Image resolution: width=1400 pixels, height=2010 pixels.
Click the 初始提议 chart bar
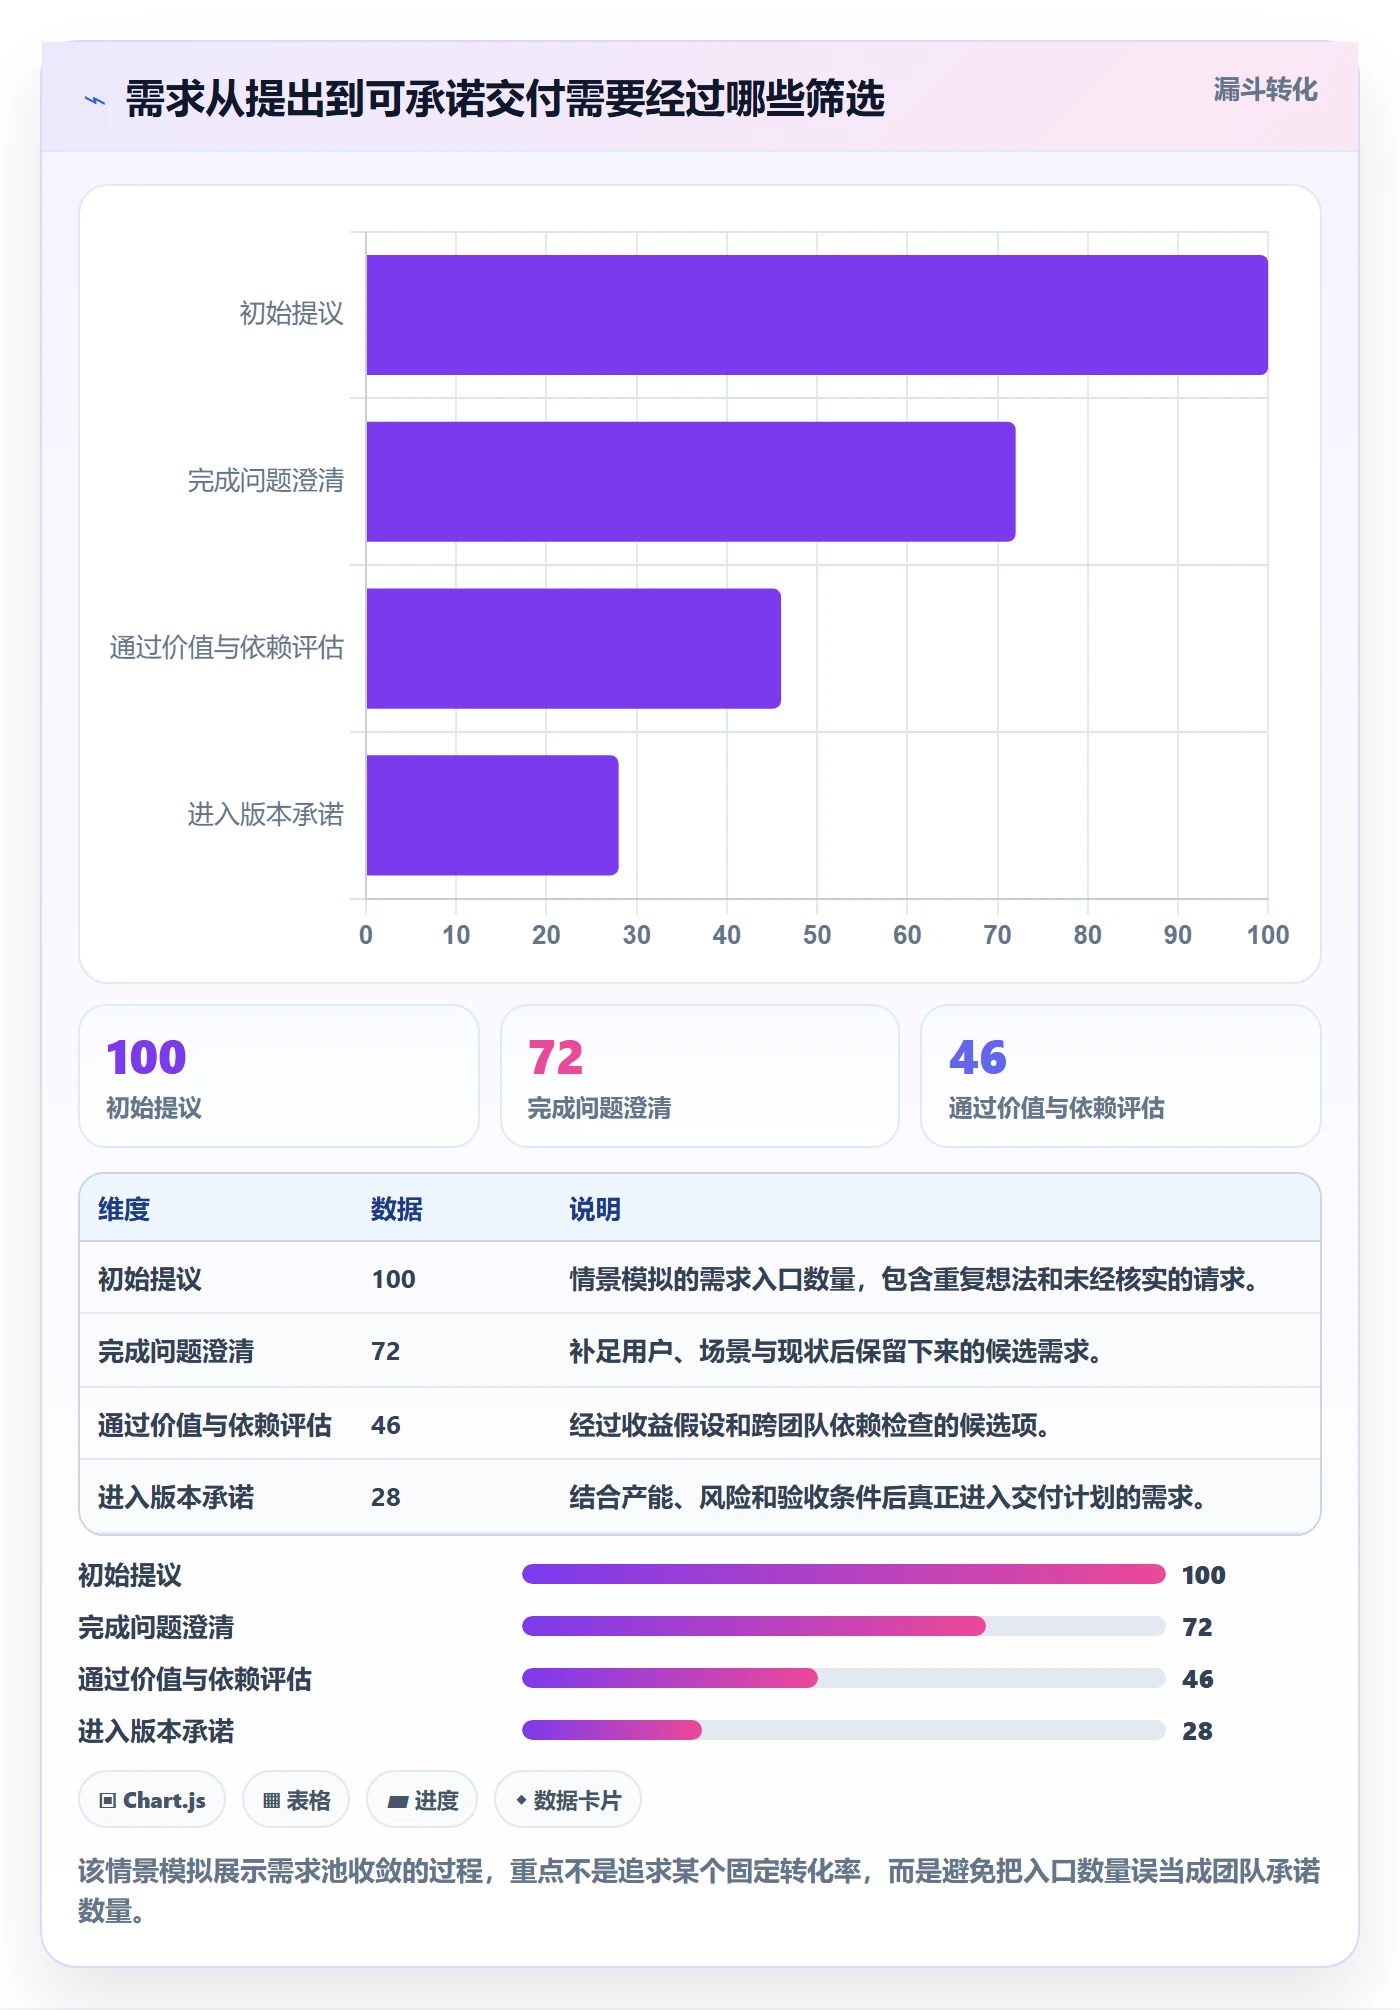click(x=817, y=315)
